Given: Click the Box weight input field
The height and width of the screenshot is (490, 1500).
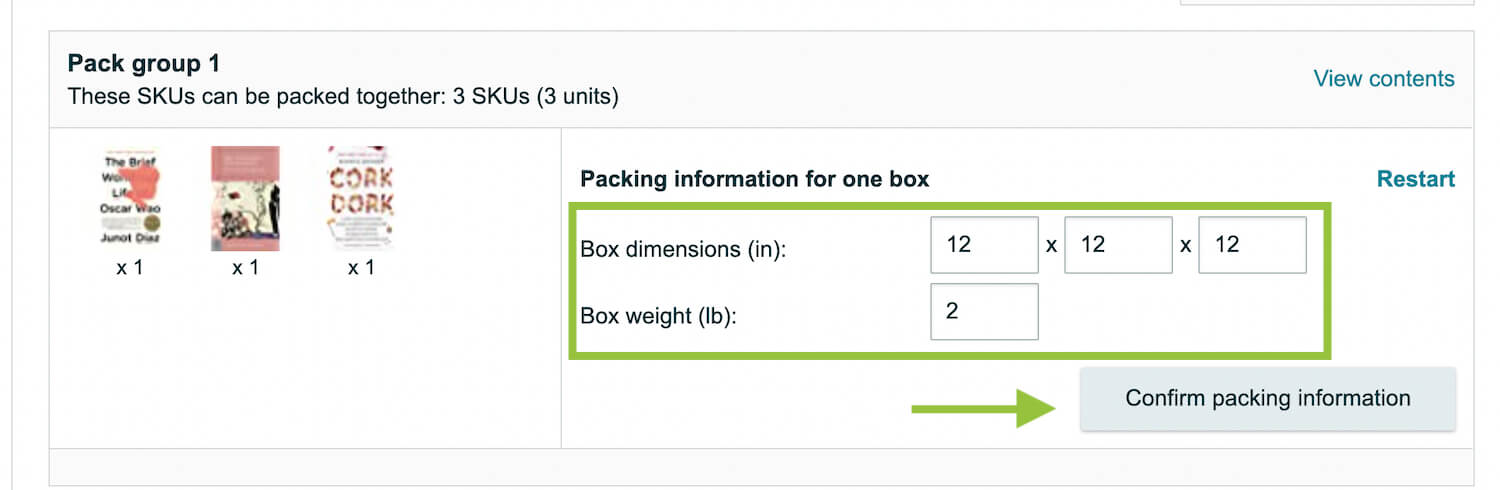Looking at the screenshot, I should pyautogui.click(x=984, y=312).
